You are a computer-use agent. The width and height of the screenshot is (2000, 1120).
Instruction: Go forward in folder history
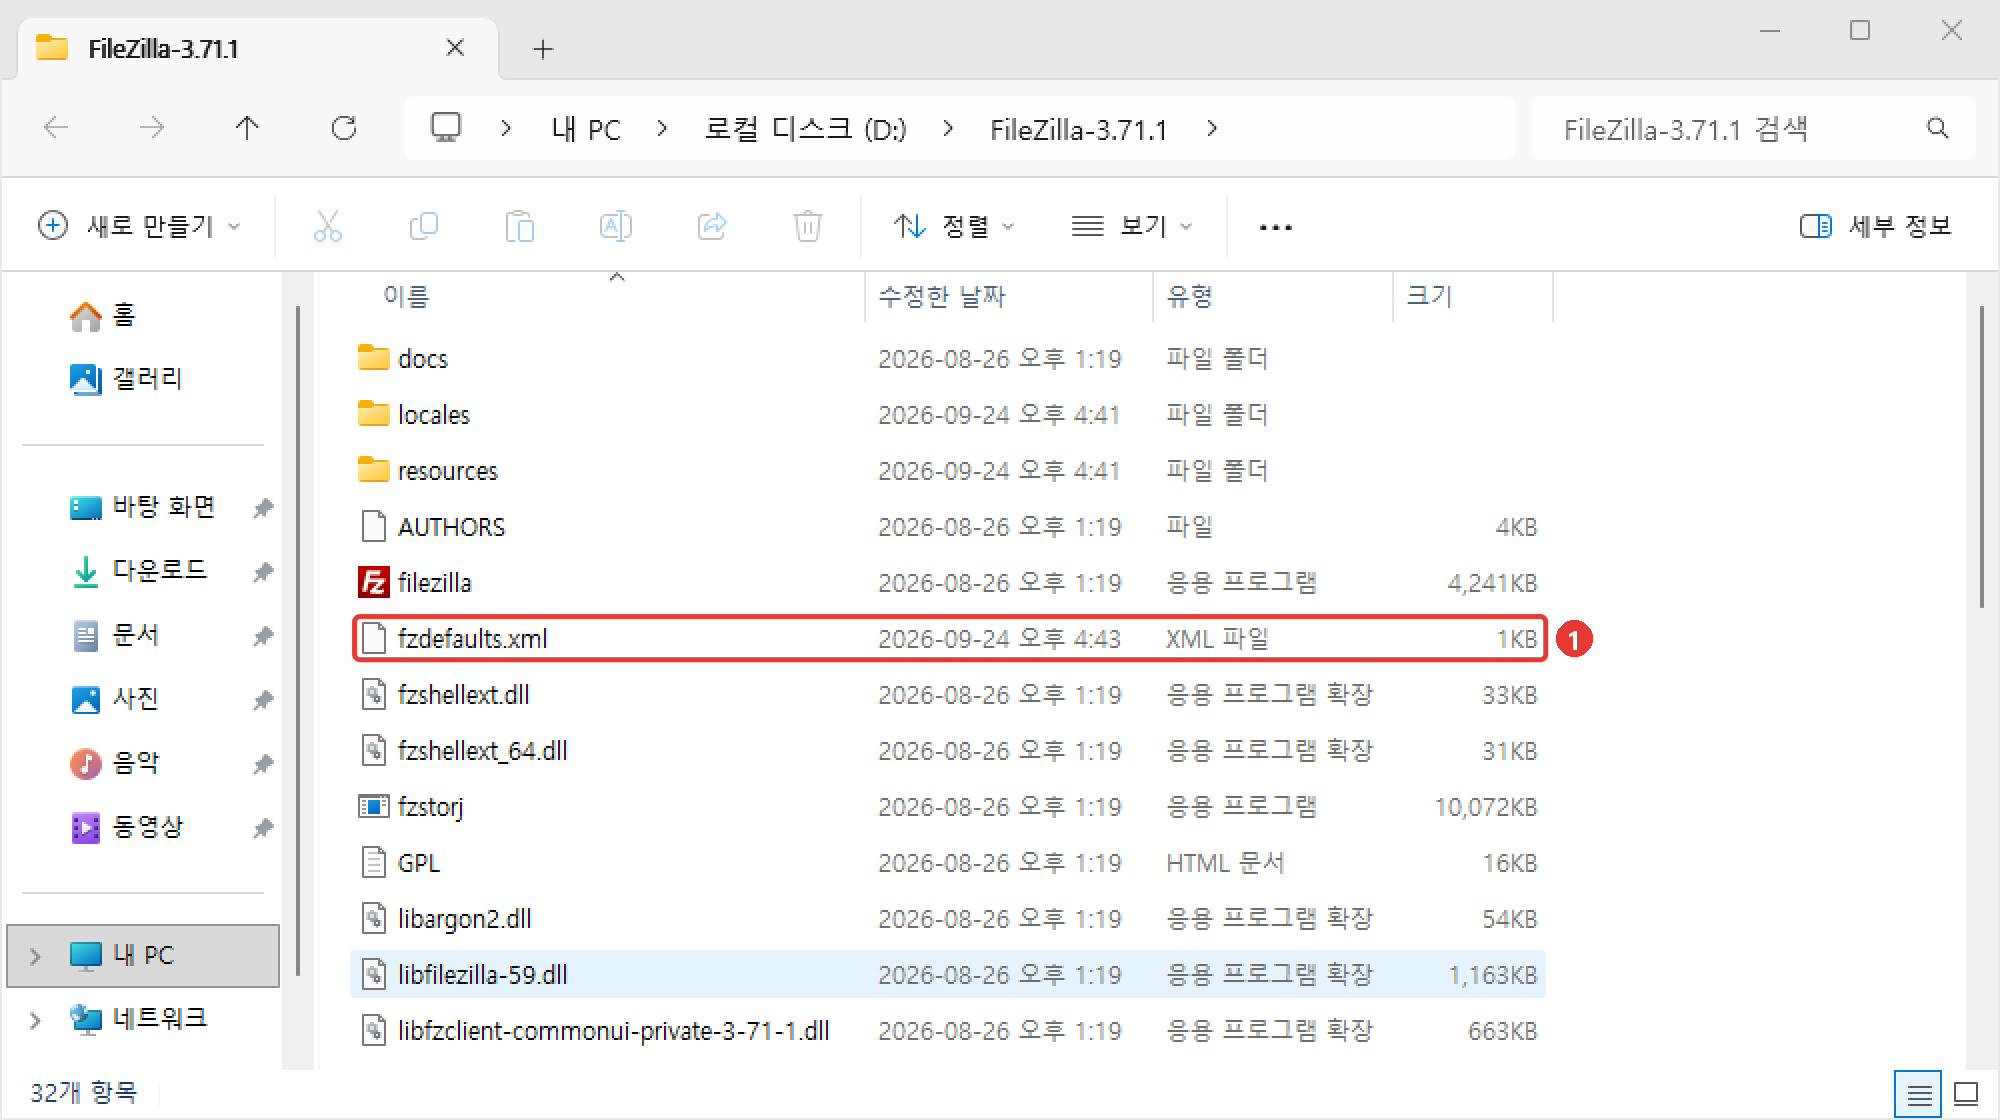pos(152,128)
